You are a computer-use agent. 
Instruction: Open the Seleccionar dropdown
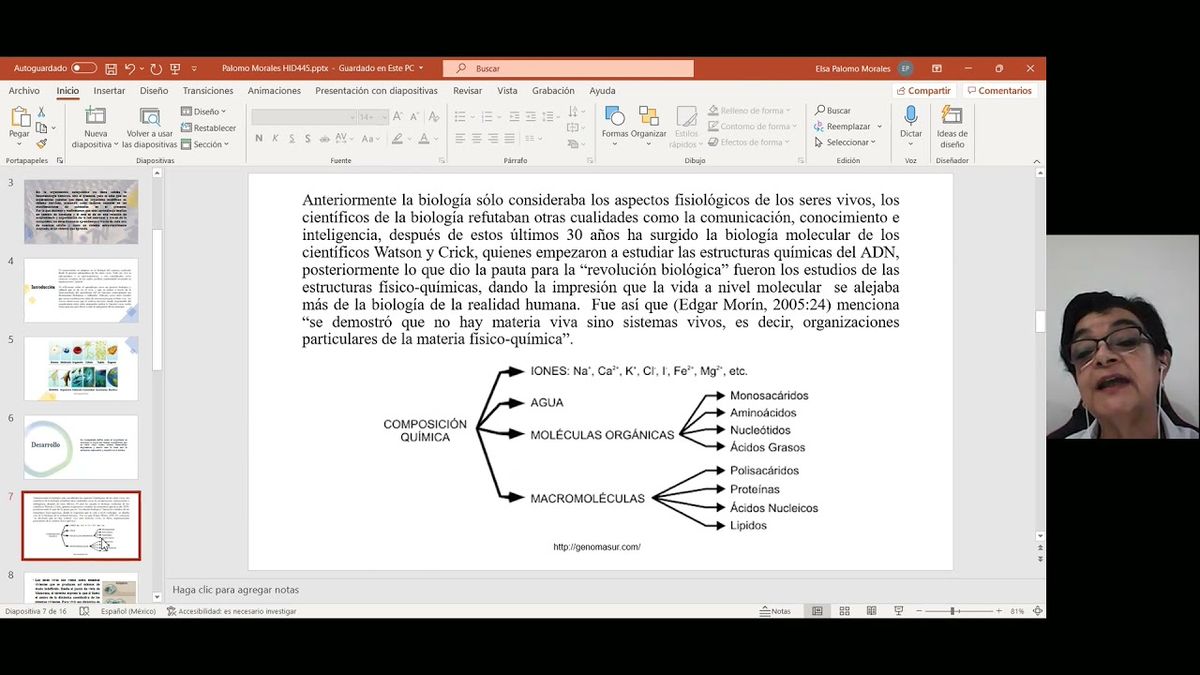click(845, 142)
